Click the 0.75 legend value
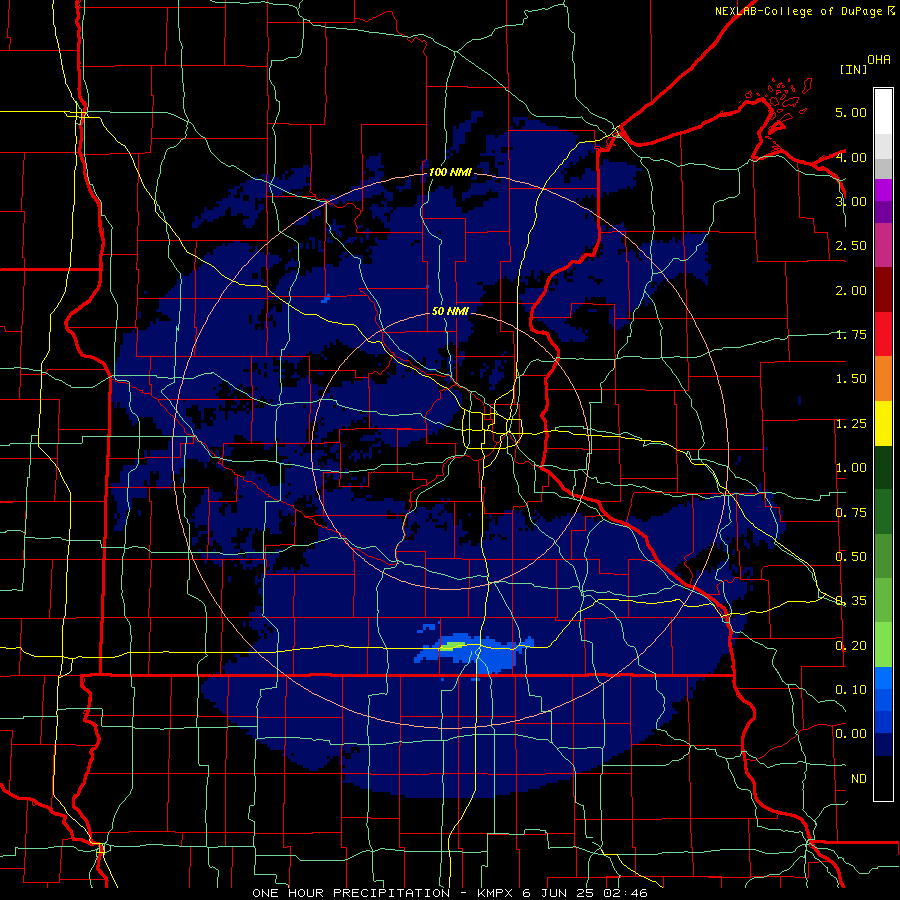The image size is (900, 900). point(851,513)
